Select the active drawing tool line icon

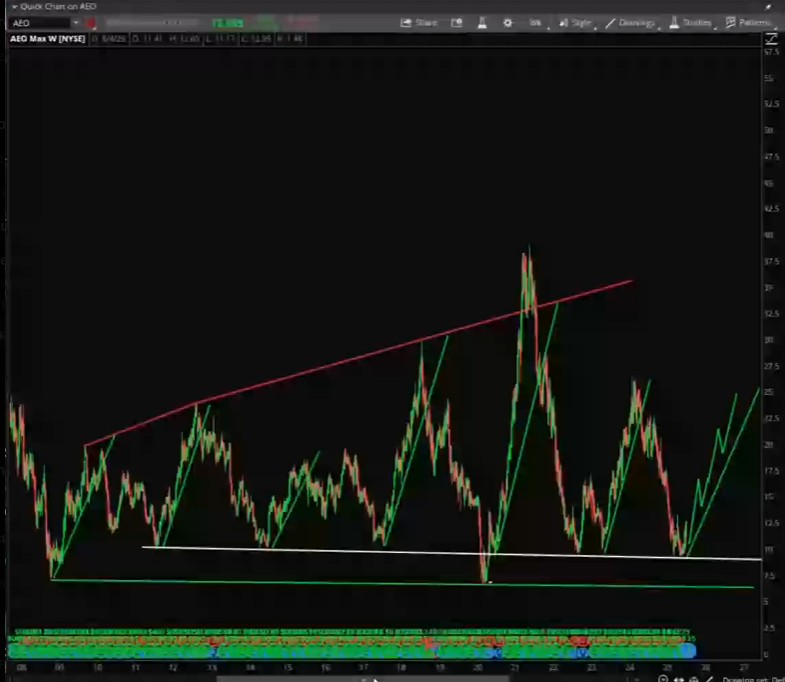709,679
